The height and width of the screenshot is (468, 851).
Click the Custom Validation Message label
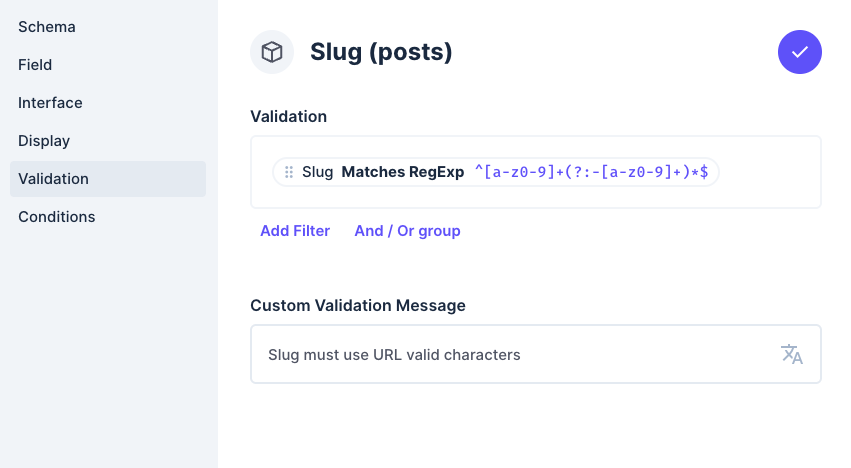(357, 305)
